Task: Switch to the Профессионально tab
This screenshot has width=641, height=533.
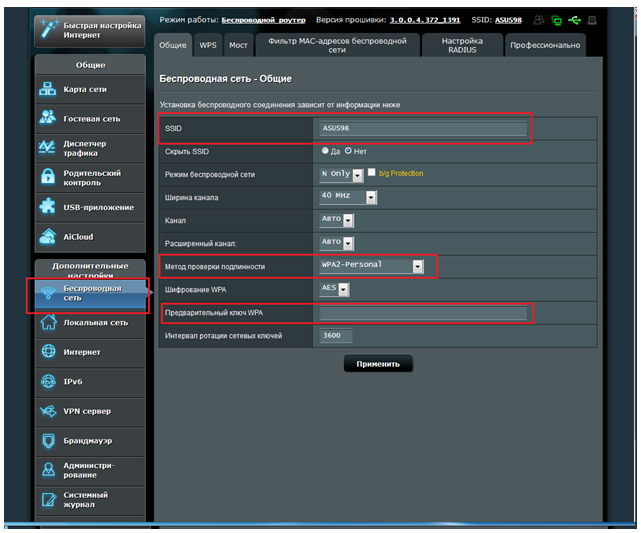Action: tap(545, 45)
